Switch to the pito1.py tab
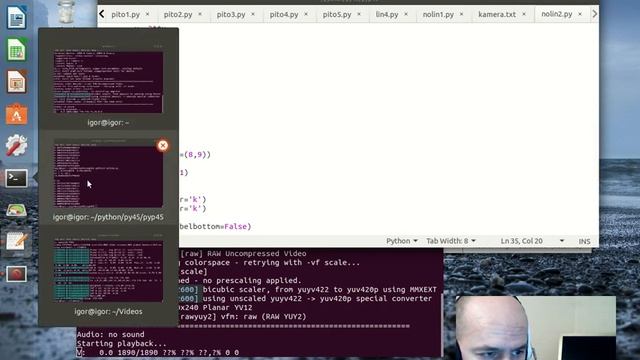640x360 pixels. [125, 14]
